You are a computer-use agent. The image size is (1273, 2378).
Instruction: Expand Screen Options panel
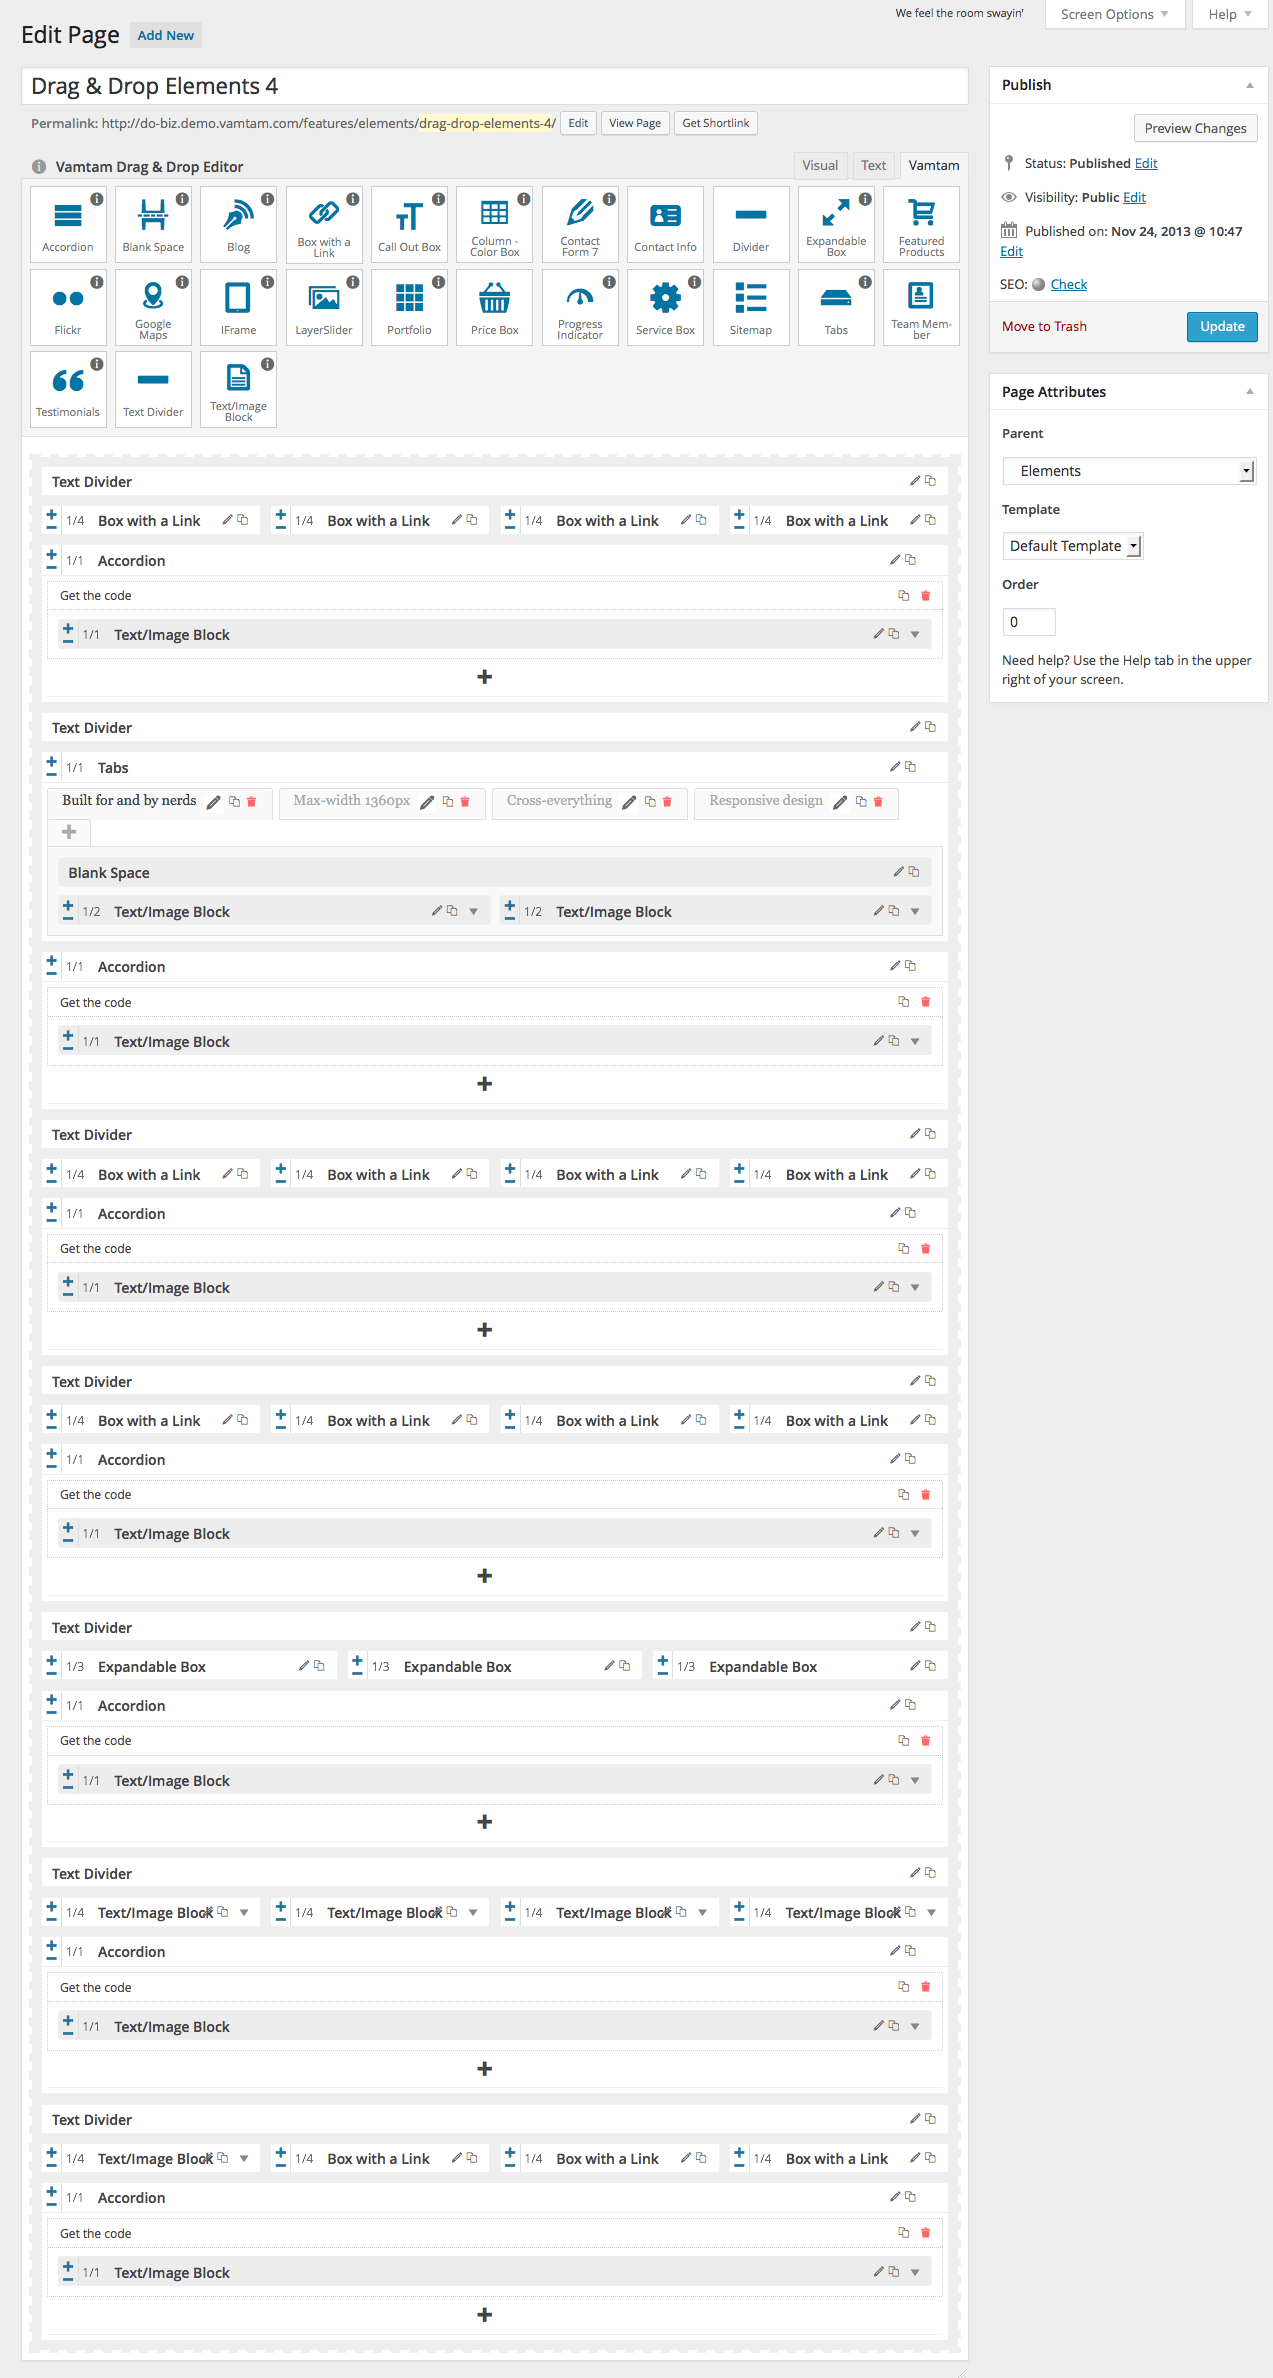pyautogui.click(x=1114, y=14)
